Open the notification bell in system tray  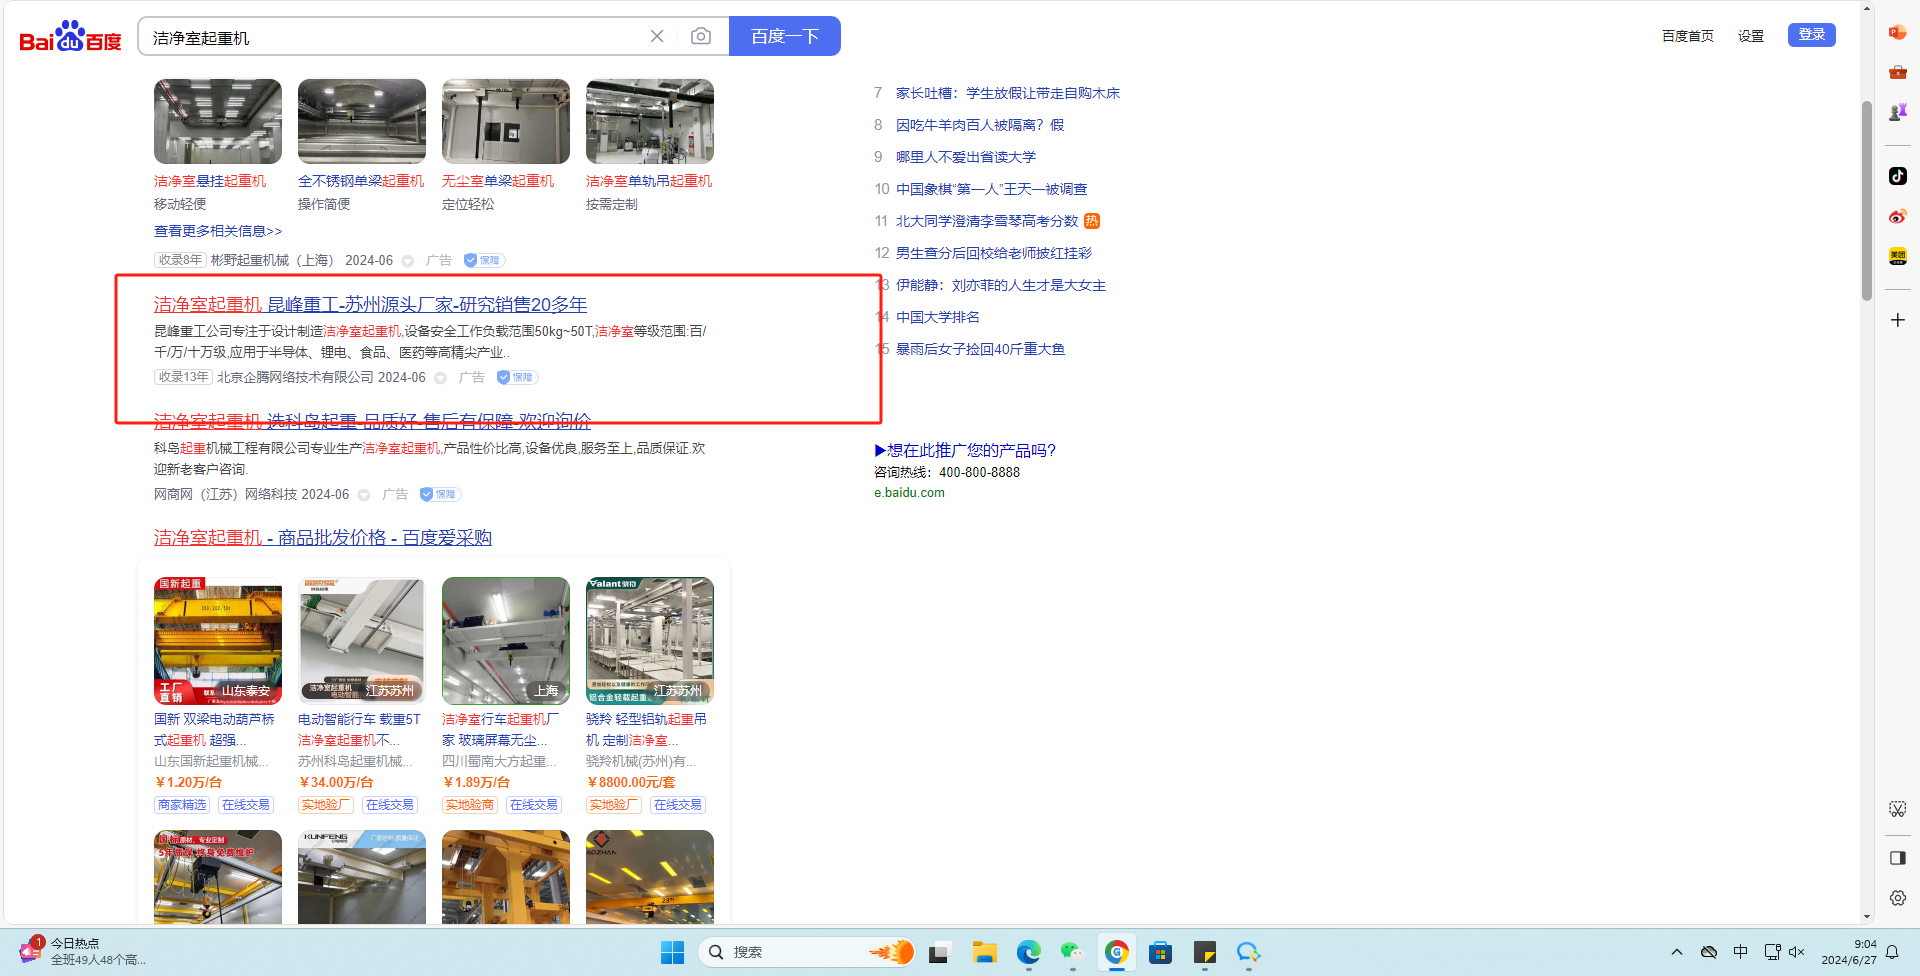click(x=1892, y=952)
